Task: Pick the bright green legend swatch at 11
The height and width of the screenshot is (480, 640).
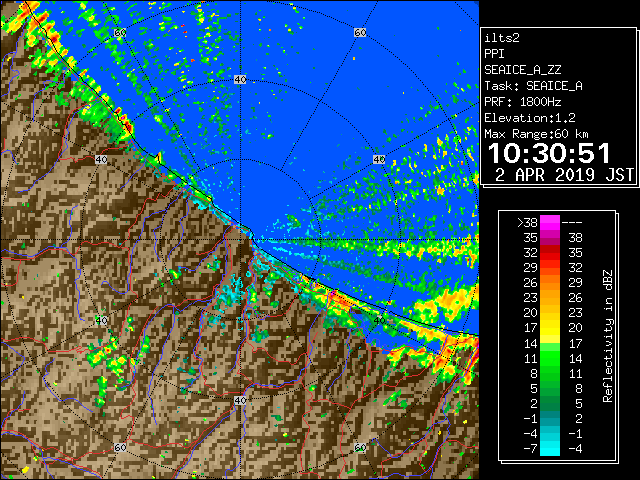Action: 550,358
